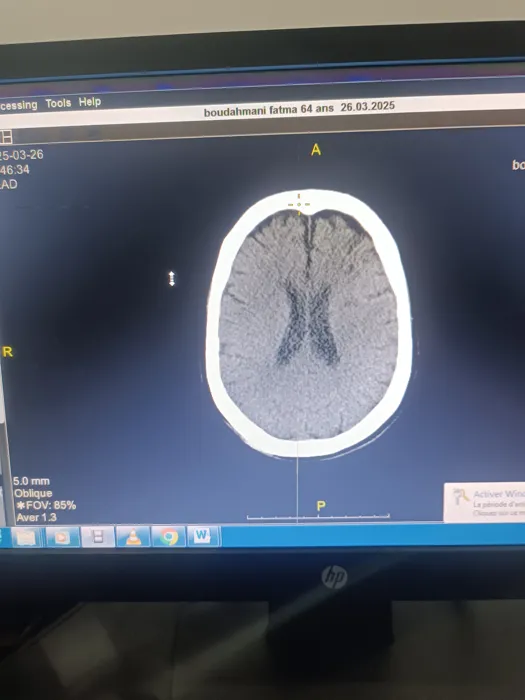The width and height of the screenshot is (525, 700).
Task: Launch Google Chrome from taskbar
Action: (169, 536)
